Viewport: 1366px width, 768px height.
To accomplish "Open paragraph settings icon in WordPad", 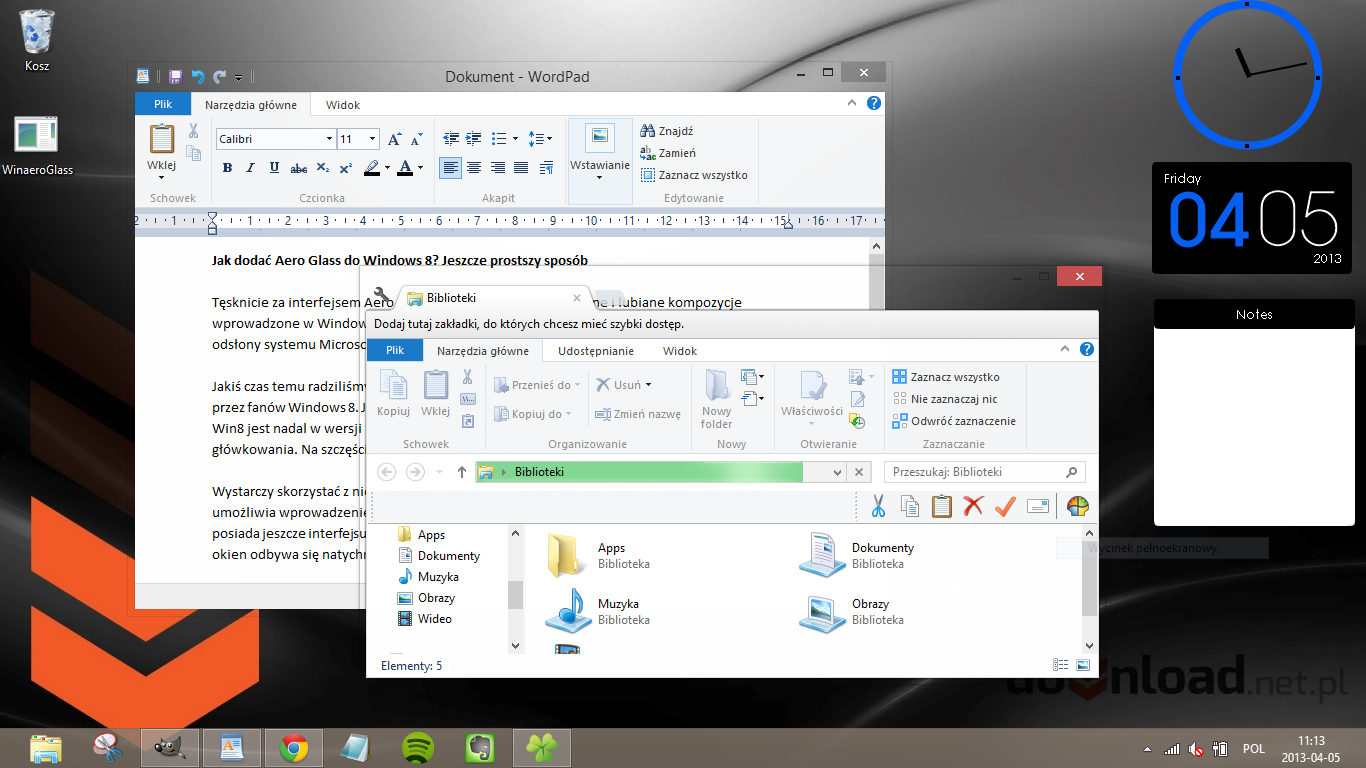I will coord(546,167).
